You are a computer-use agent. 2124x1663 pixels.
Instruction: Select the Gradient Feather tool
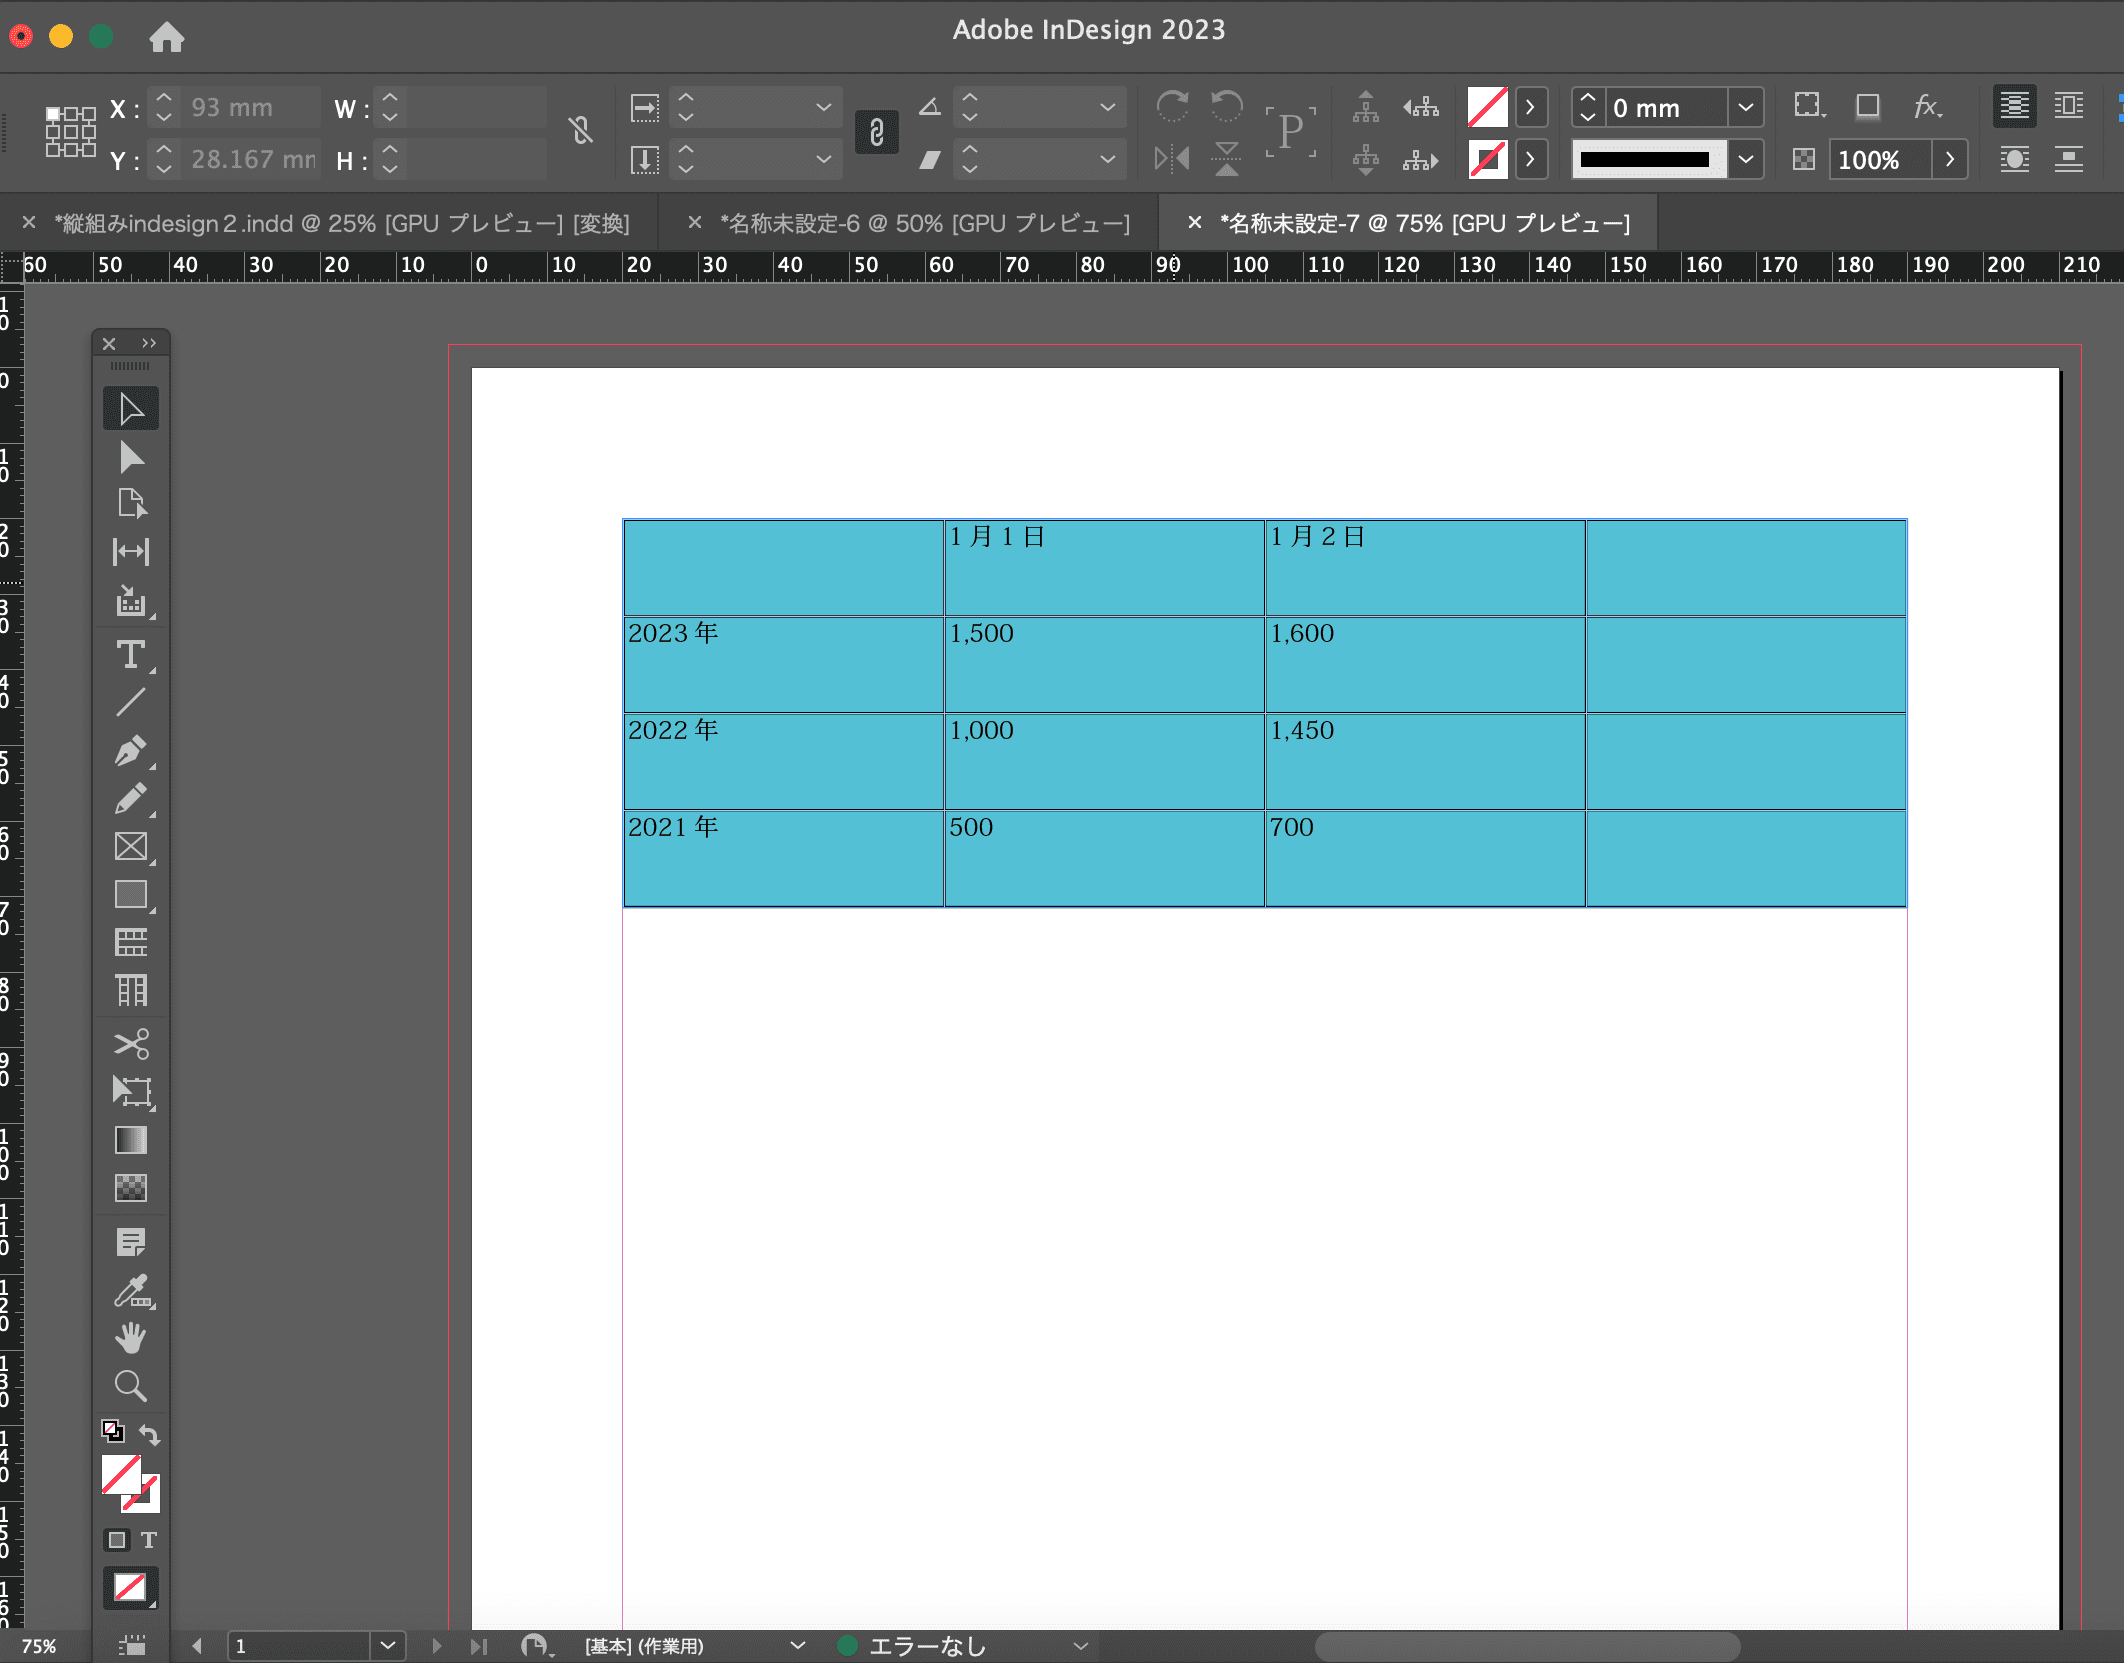[131, 1188]
